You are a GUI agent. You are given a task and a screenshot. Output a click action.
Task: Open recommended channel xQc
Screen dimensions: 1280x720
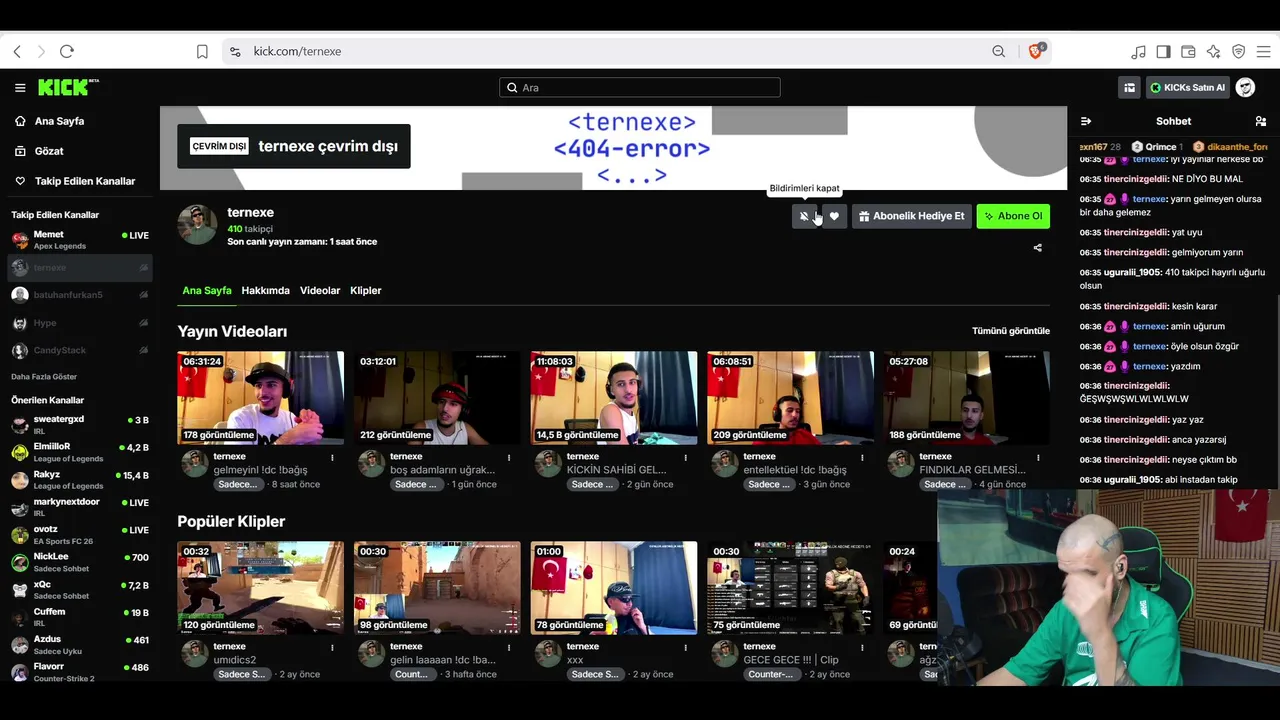[x=80, y=590]
